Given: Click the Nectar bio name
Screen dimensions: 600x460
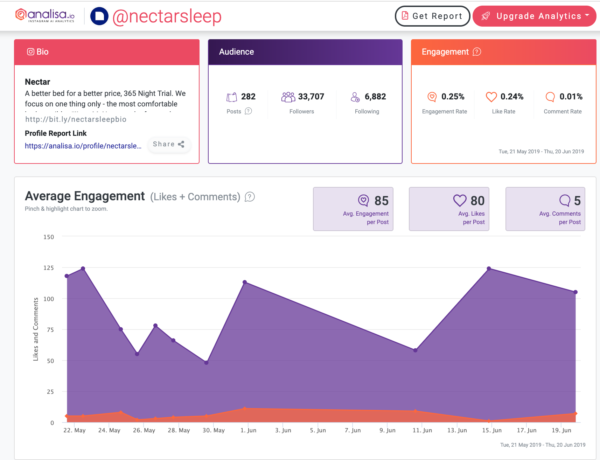Looking at the screenshot, I should click(x=38, y=82).
